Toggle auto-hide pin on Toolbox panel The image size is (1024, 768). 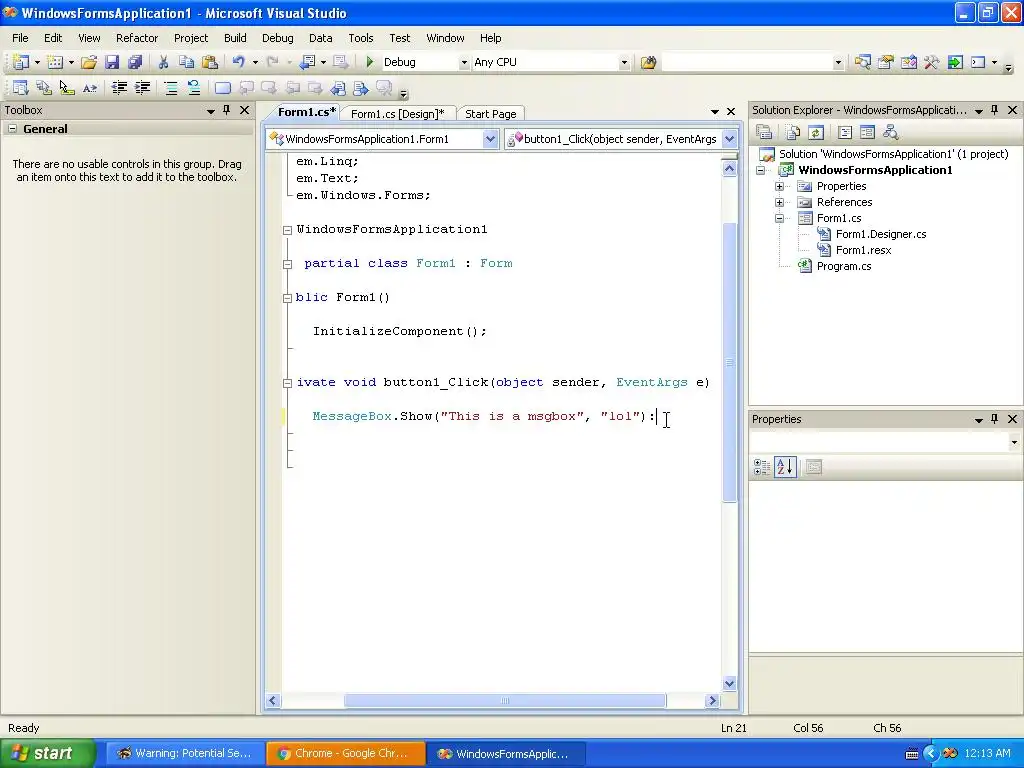coord(227,110)
